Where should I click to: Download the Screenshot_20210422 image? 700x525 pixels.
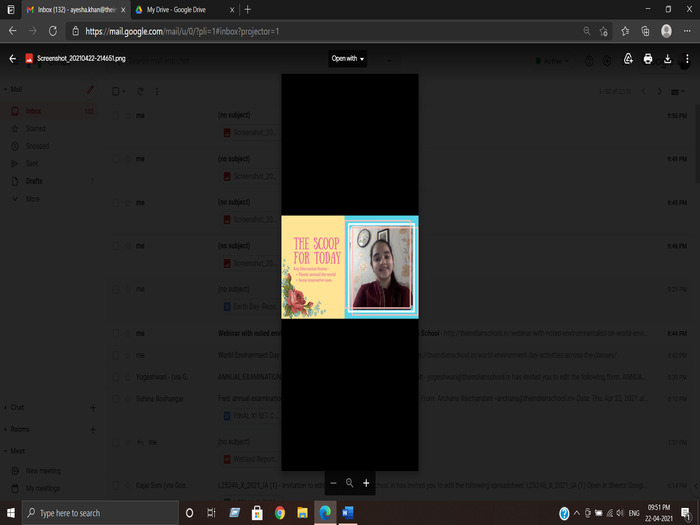tap(667, 58)
